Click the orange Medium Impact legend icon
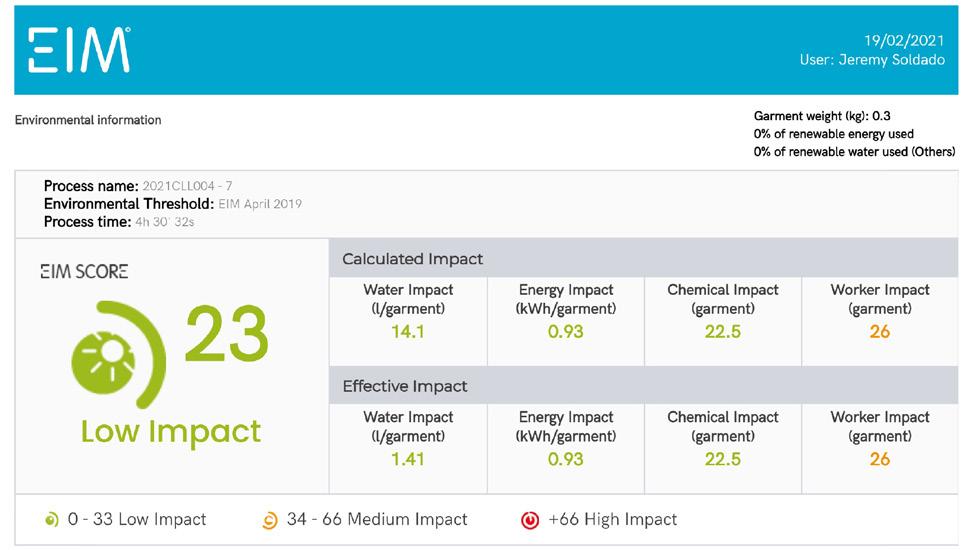Viewport: 966px width, 550px height. (x=270, y=520)
